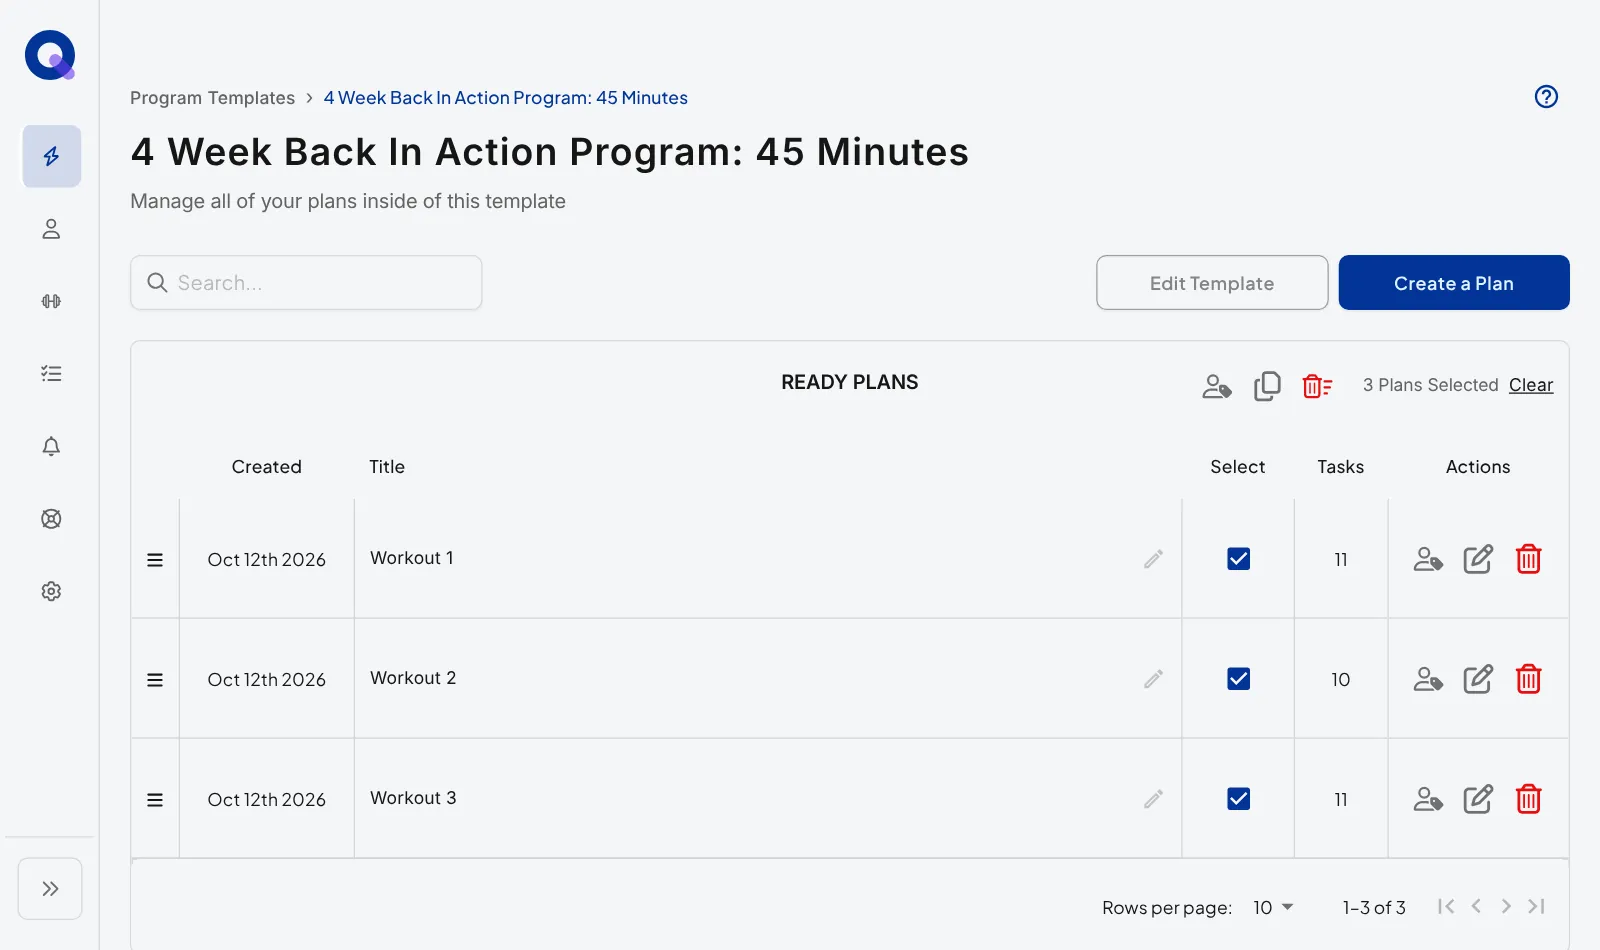Open the clients person icon in sidebar
Screen dimensions: 1600x950
tap(51, 229)
